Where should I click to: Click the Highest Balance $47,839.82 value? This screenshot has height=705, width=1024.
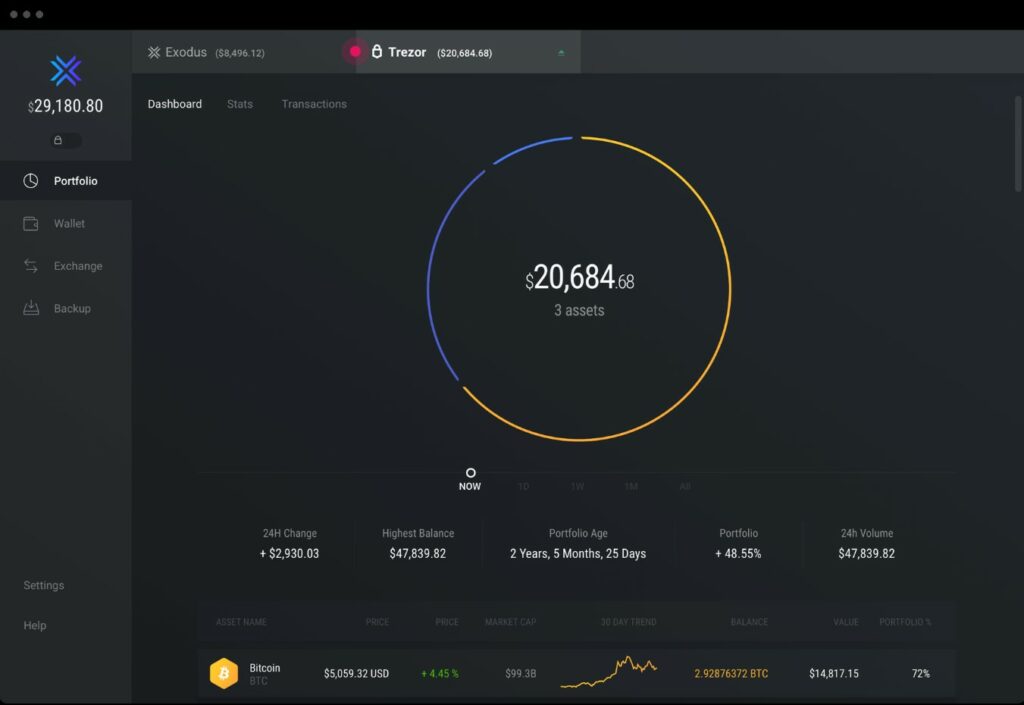418,554
